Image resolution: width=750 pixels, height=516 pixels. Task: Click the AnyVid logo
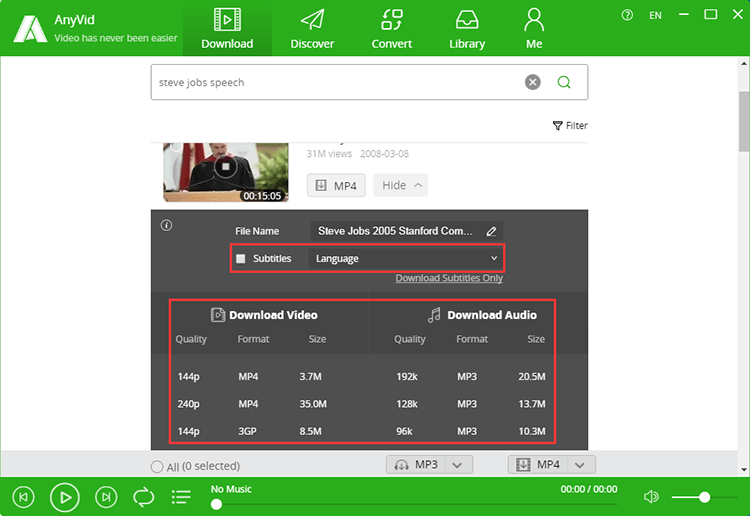point(30,29)
